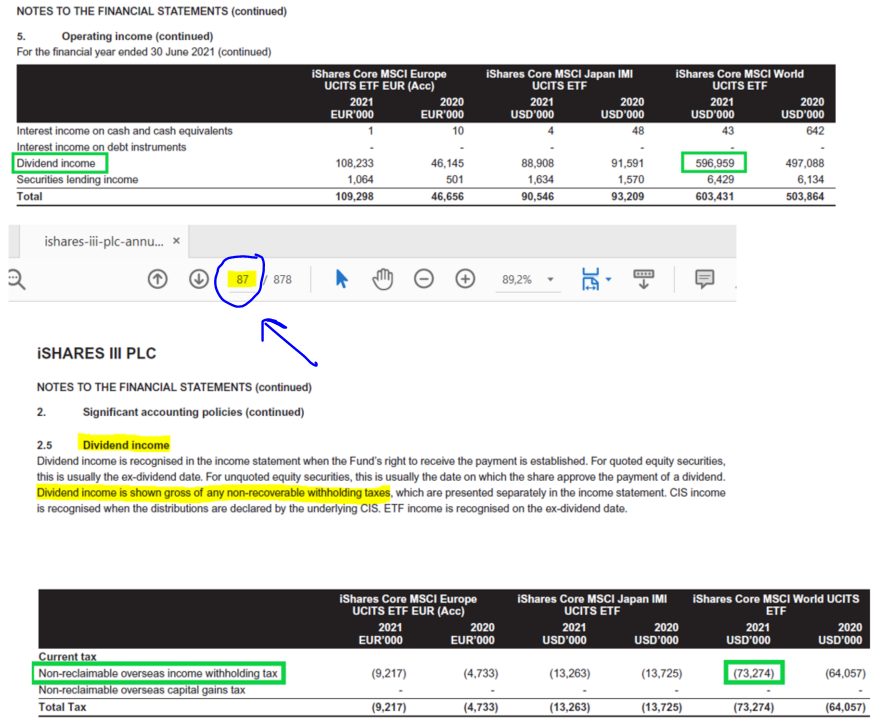Expand the fit-page options arrow
Image resolution: width=874 pixels, height=724 pixels.
(608, 279)
